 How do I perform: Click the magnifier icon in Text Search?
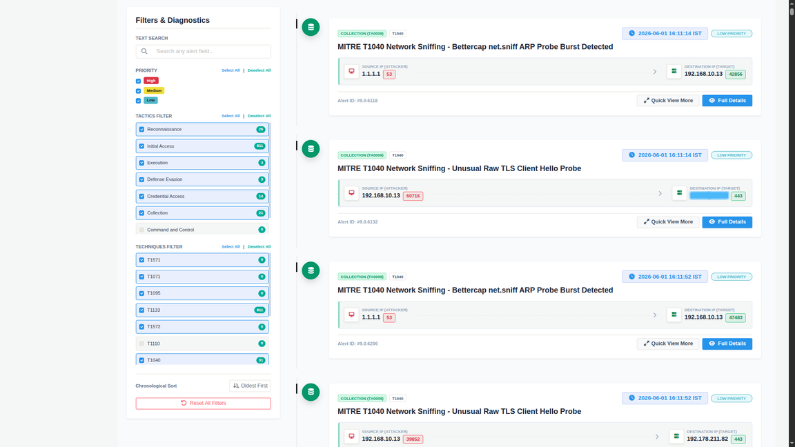pos(144,51)
